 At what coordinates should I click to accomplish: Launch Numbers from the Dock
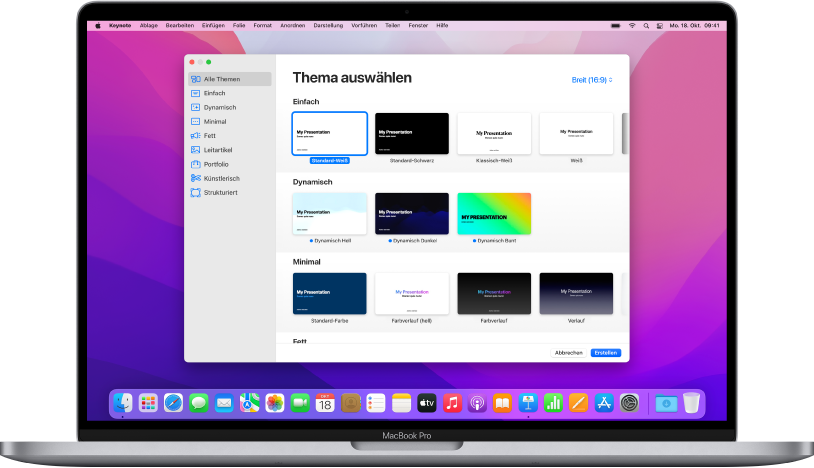(553, 403)
